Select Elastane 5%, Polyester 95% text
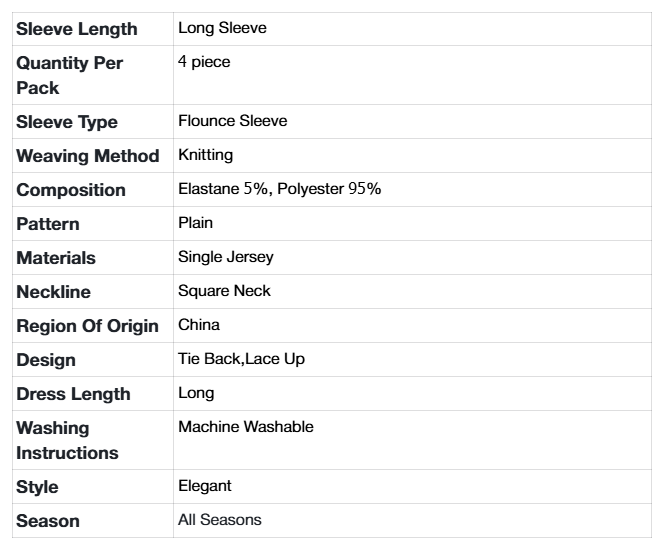664x550 pixels. pos(279,189)
